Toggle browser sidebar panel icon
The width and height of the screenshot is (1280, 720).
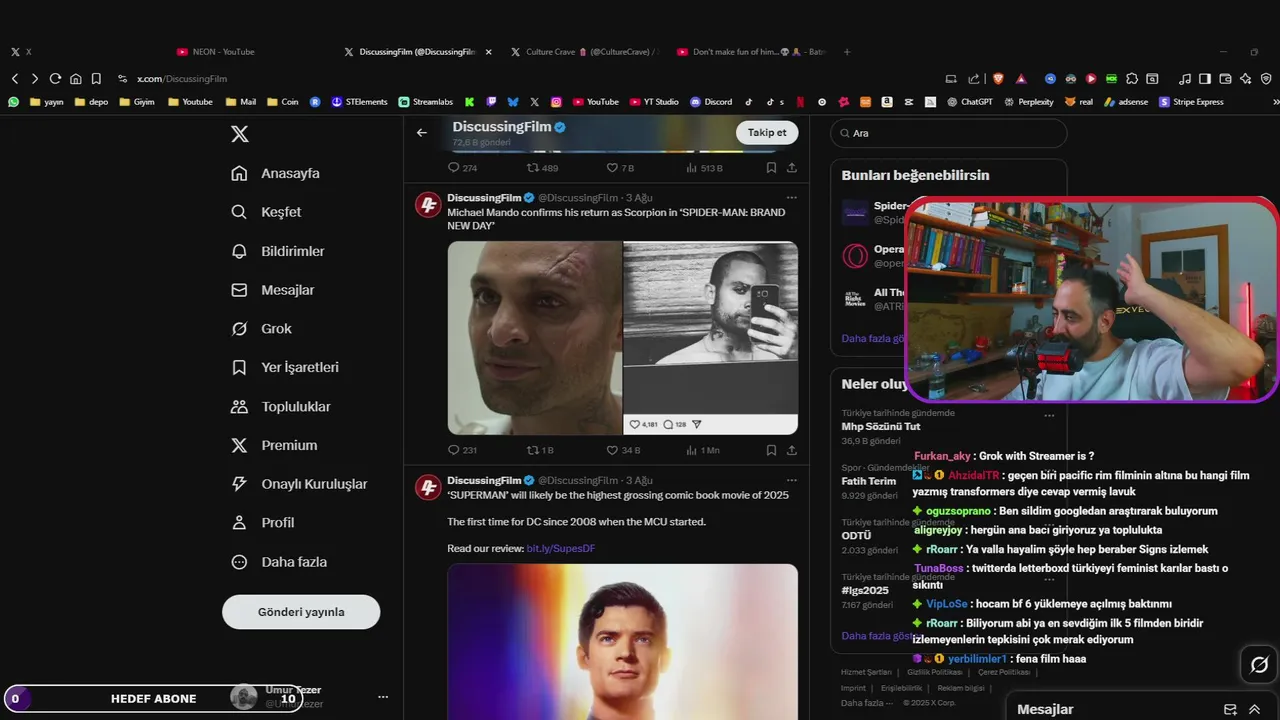pos(1205,78)
